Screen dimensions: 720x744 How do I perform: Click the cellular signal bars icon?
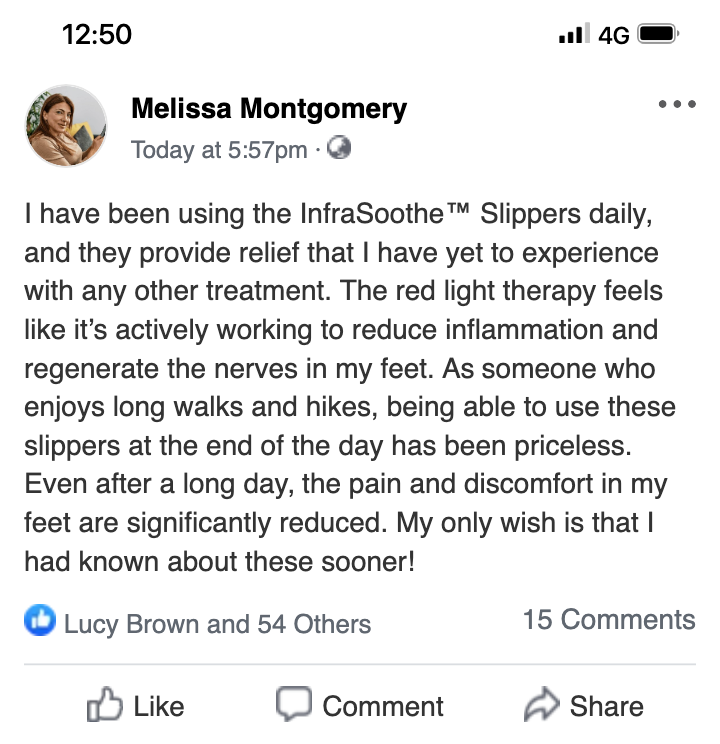573,34
